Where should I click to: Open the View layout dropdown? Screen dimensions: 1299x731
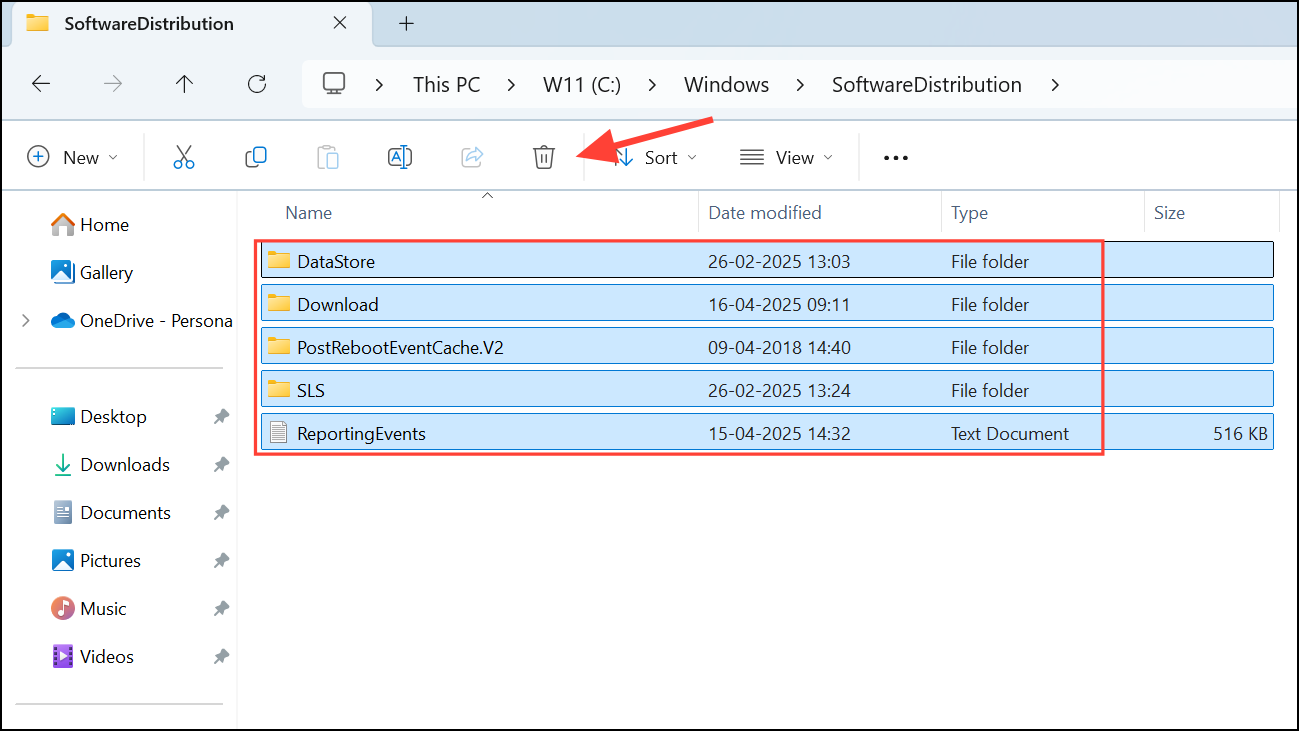(x=787, y=157)
